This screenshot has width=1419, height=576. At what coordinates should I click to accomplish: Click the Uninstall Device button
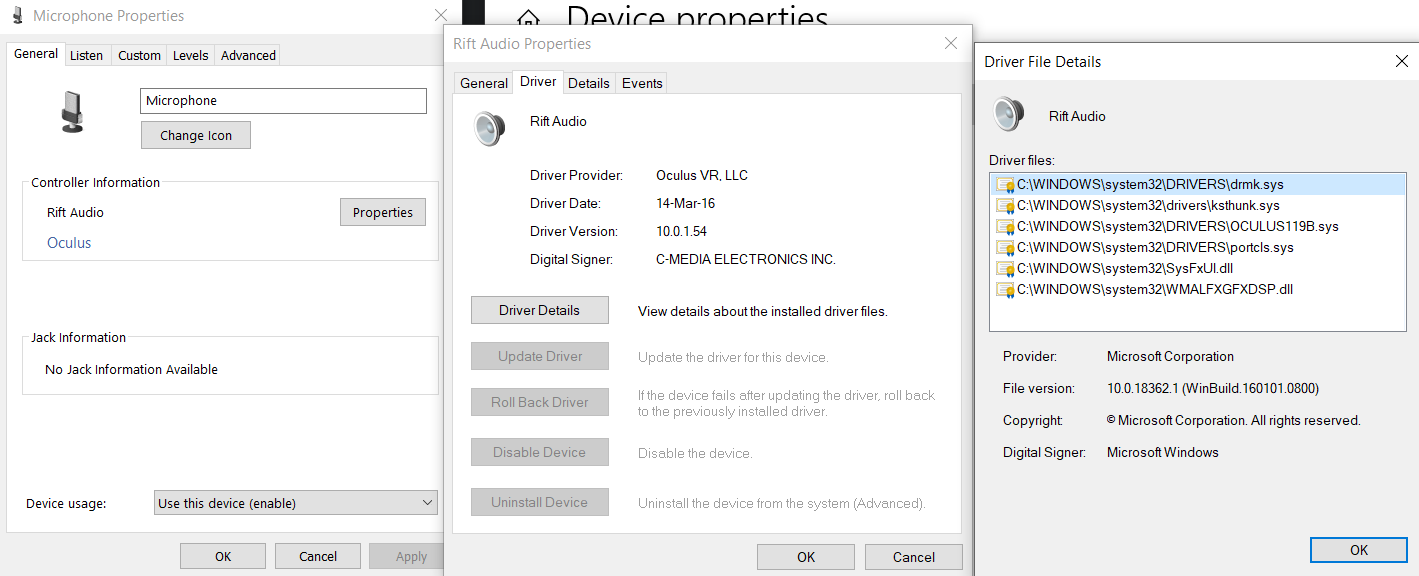click(x=540, y=502)
